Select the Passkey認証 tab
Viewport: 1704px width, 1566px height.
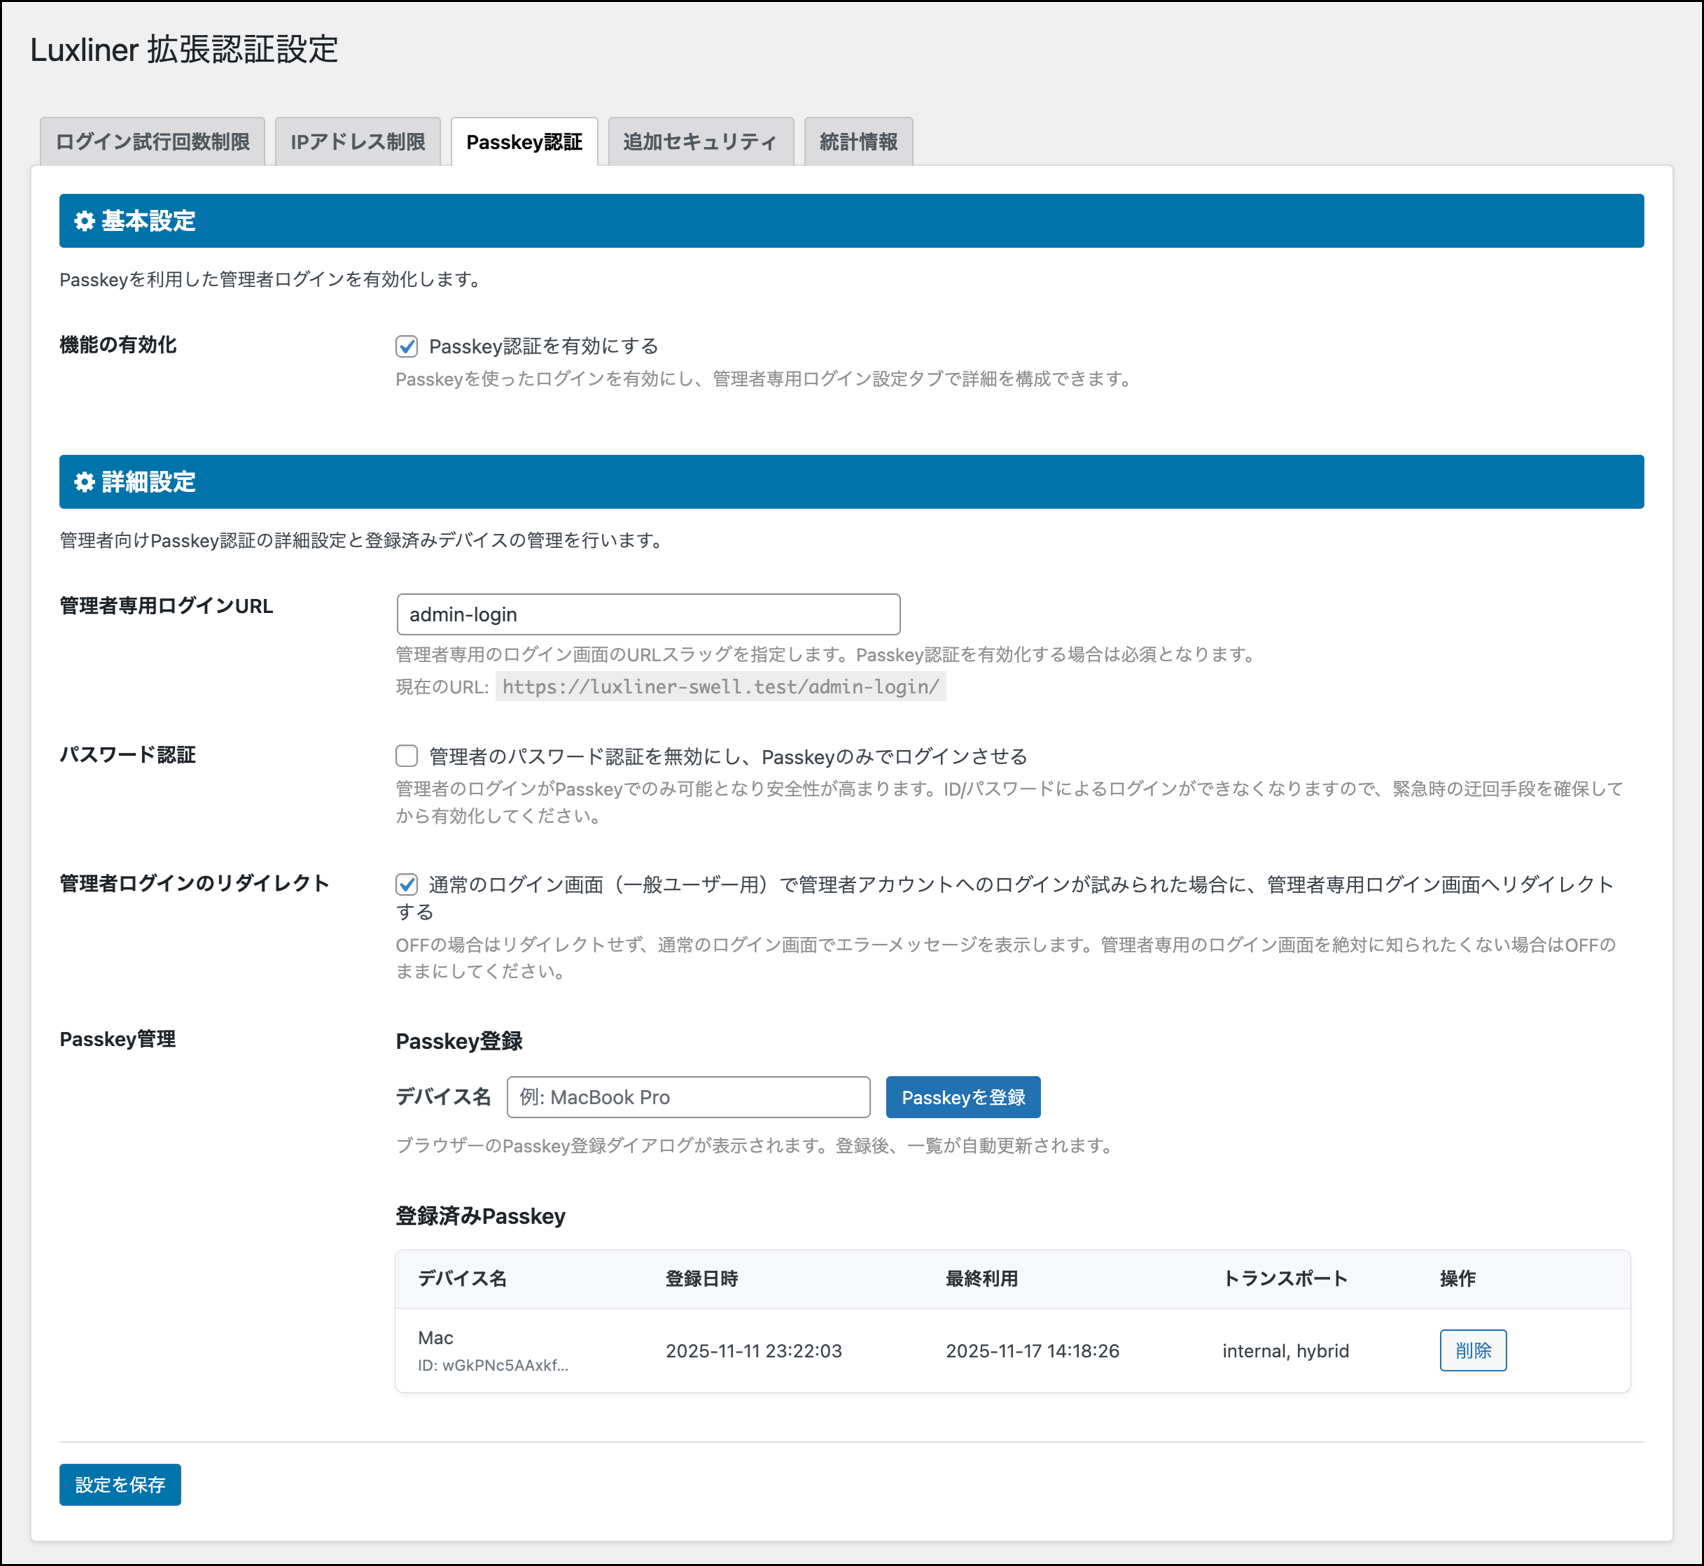click(524, 142)
